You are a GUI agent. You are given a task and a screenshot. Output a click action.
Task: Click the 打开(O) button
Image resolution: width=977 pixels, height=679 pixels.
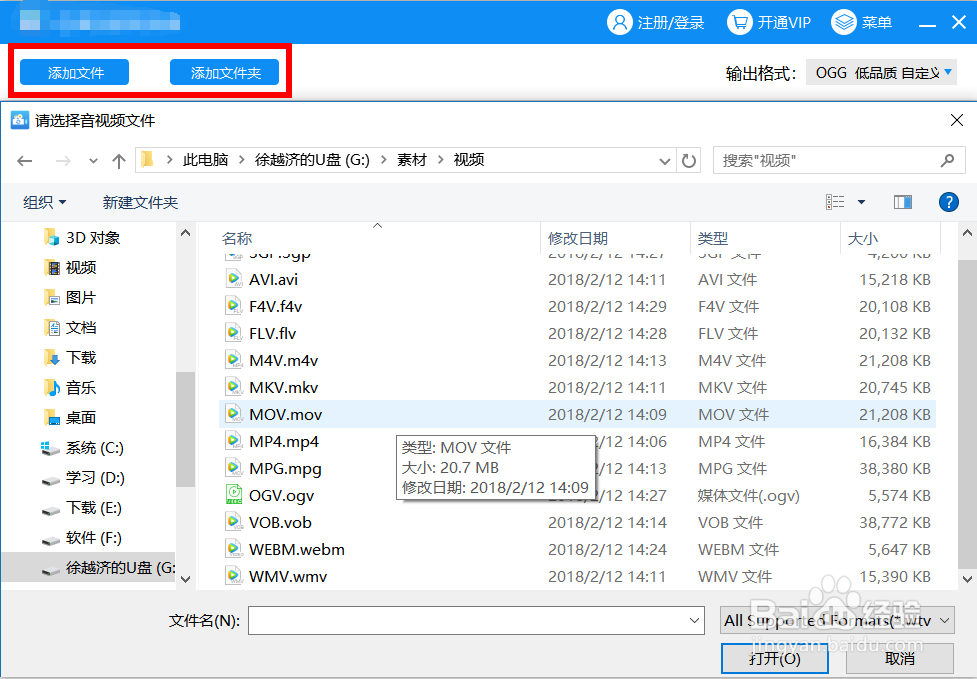click(x=774, y=658)
